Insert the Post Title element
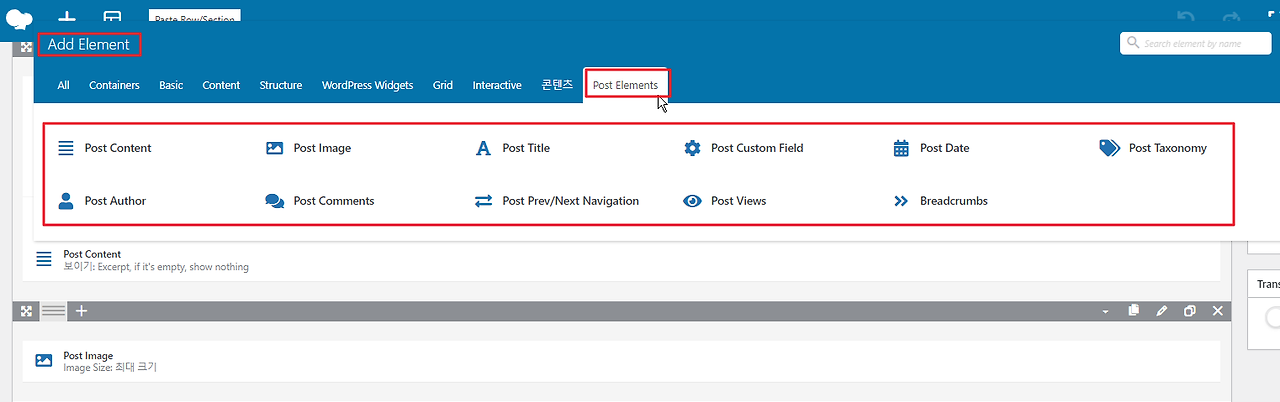1280x402 pixels. coord(513,148)
